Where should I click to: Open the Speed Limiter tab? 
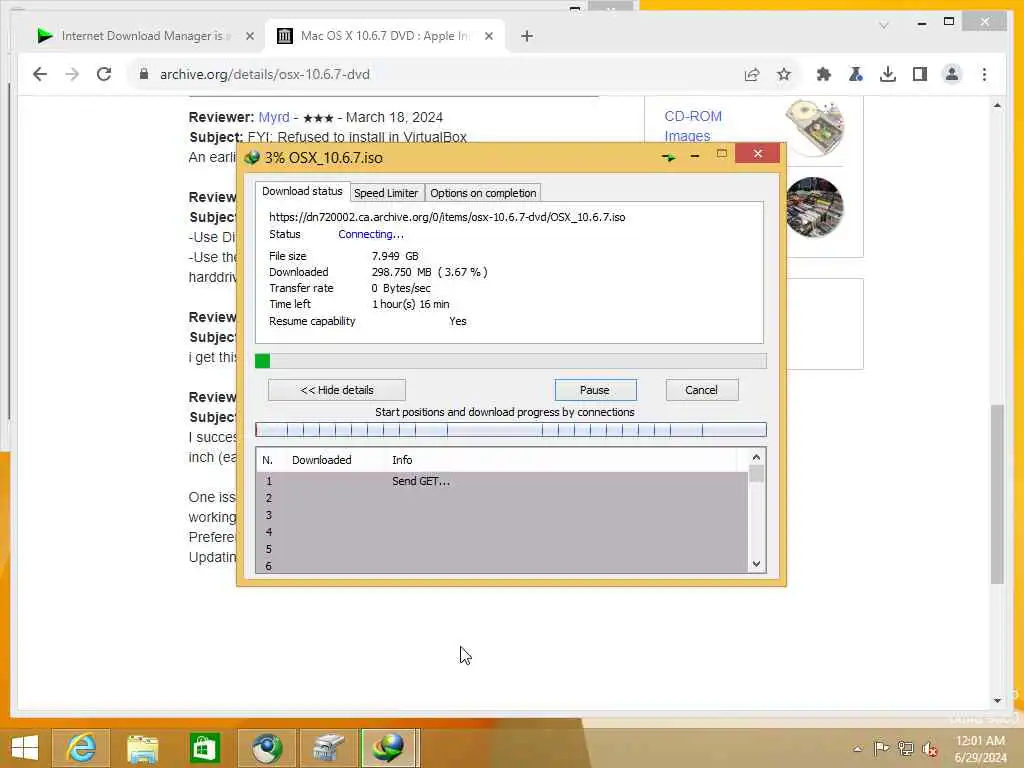pos(386,193)
